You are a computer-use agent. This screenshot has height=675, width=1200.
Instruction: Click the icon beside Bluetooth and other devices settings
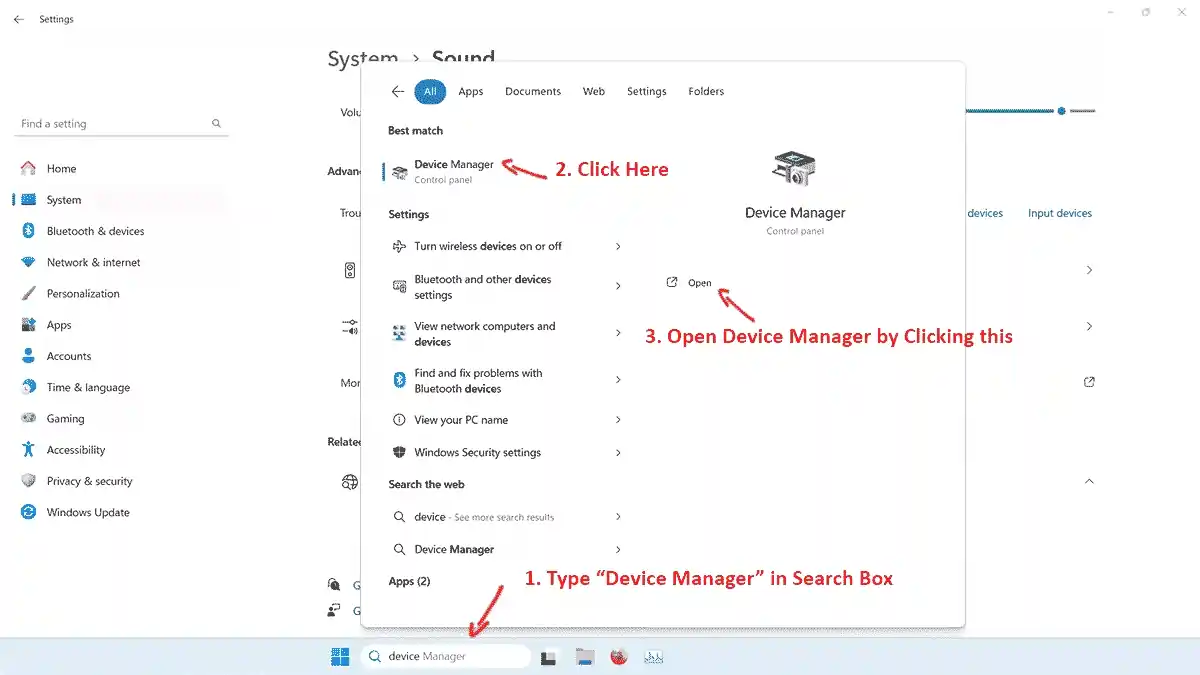(400, 287)
